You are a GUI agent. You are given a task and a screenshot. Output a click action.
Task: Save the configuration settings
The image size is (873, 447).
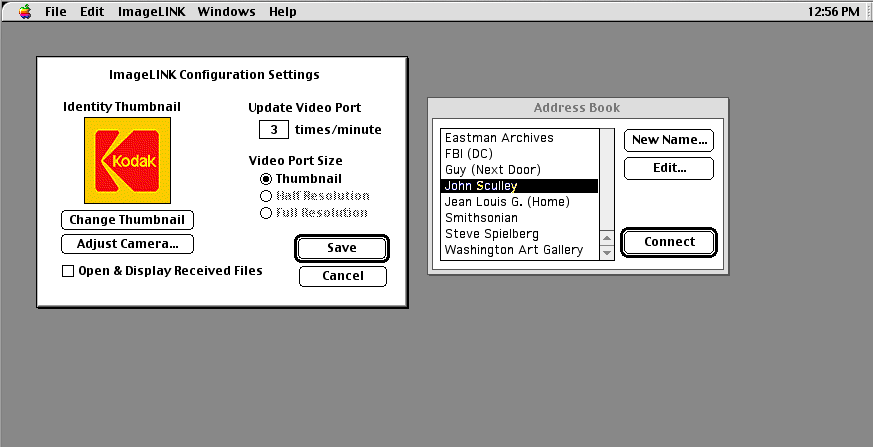[342, 248]
